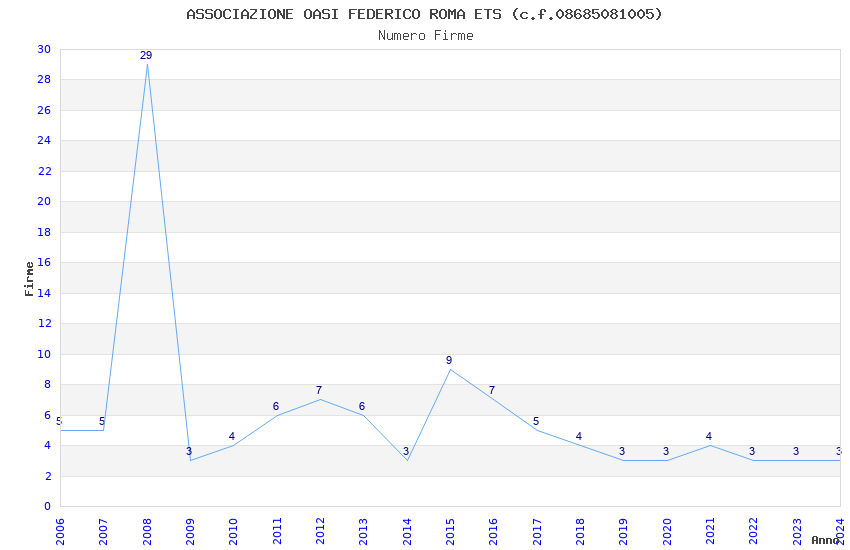
Task: Click year 2012 on the x-axis
Action: [320, 532]
